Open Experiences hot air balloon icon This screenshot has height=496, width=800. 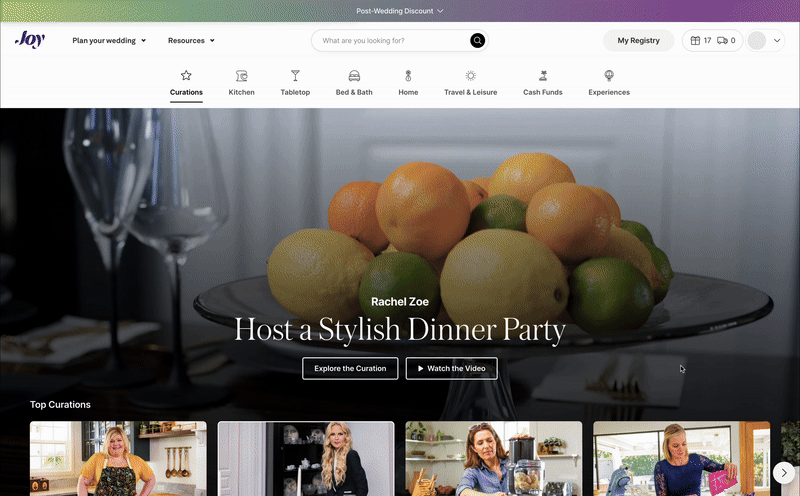(609, 76)
